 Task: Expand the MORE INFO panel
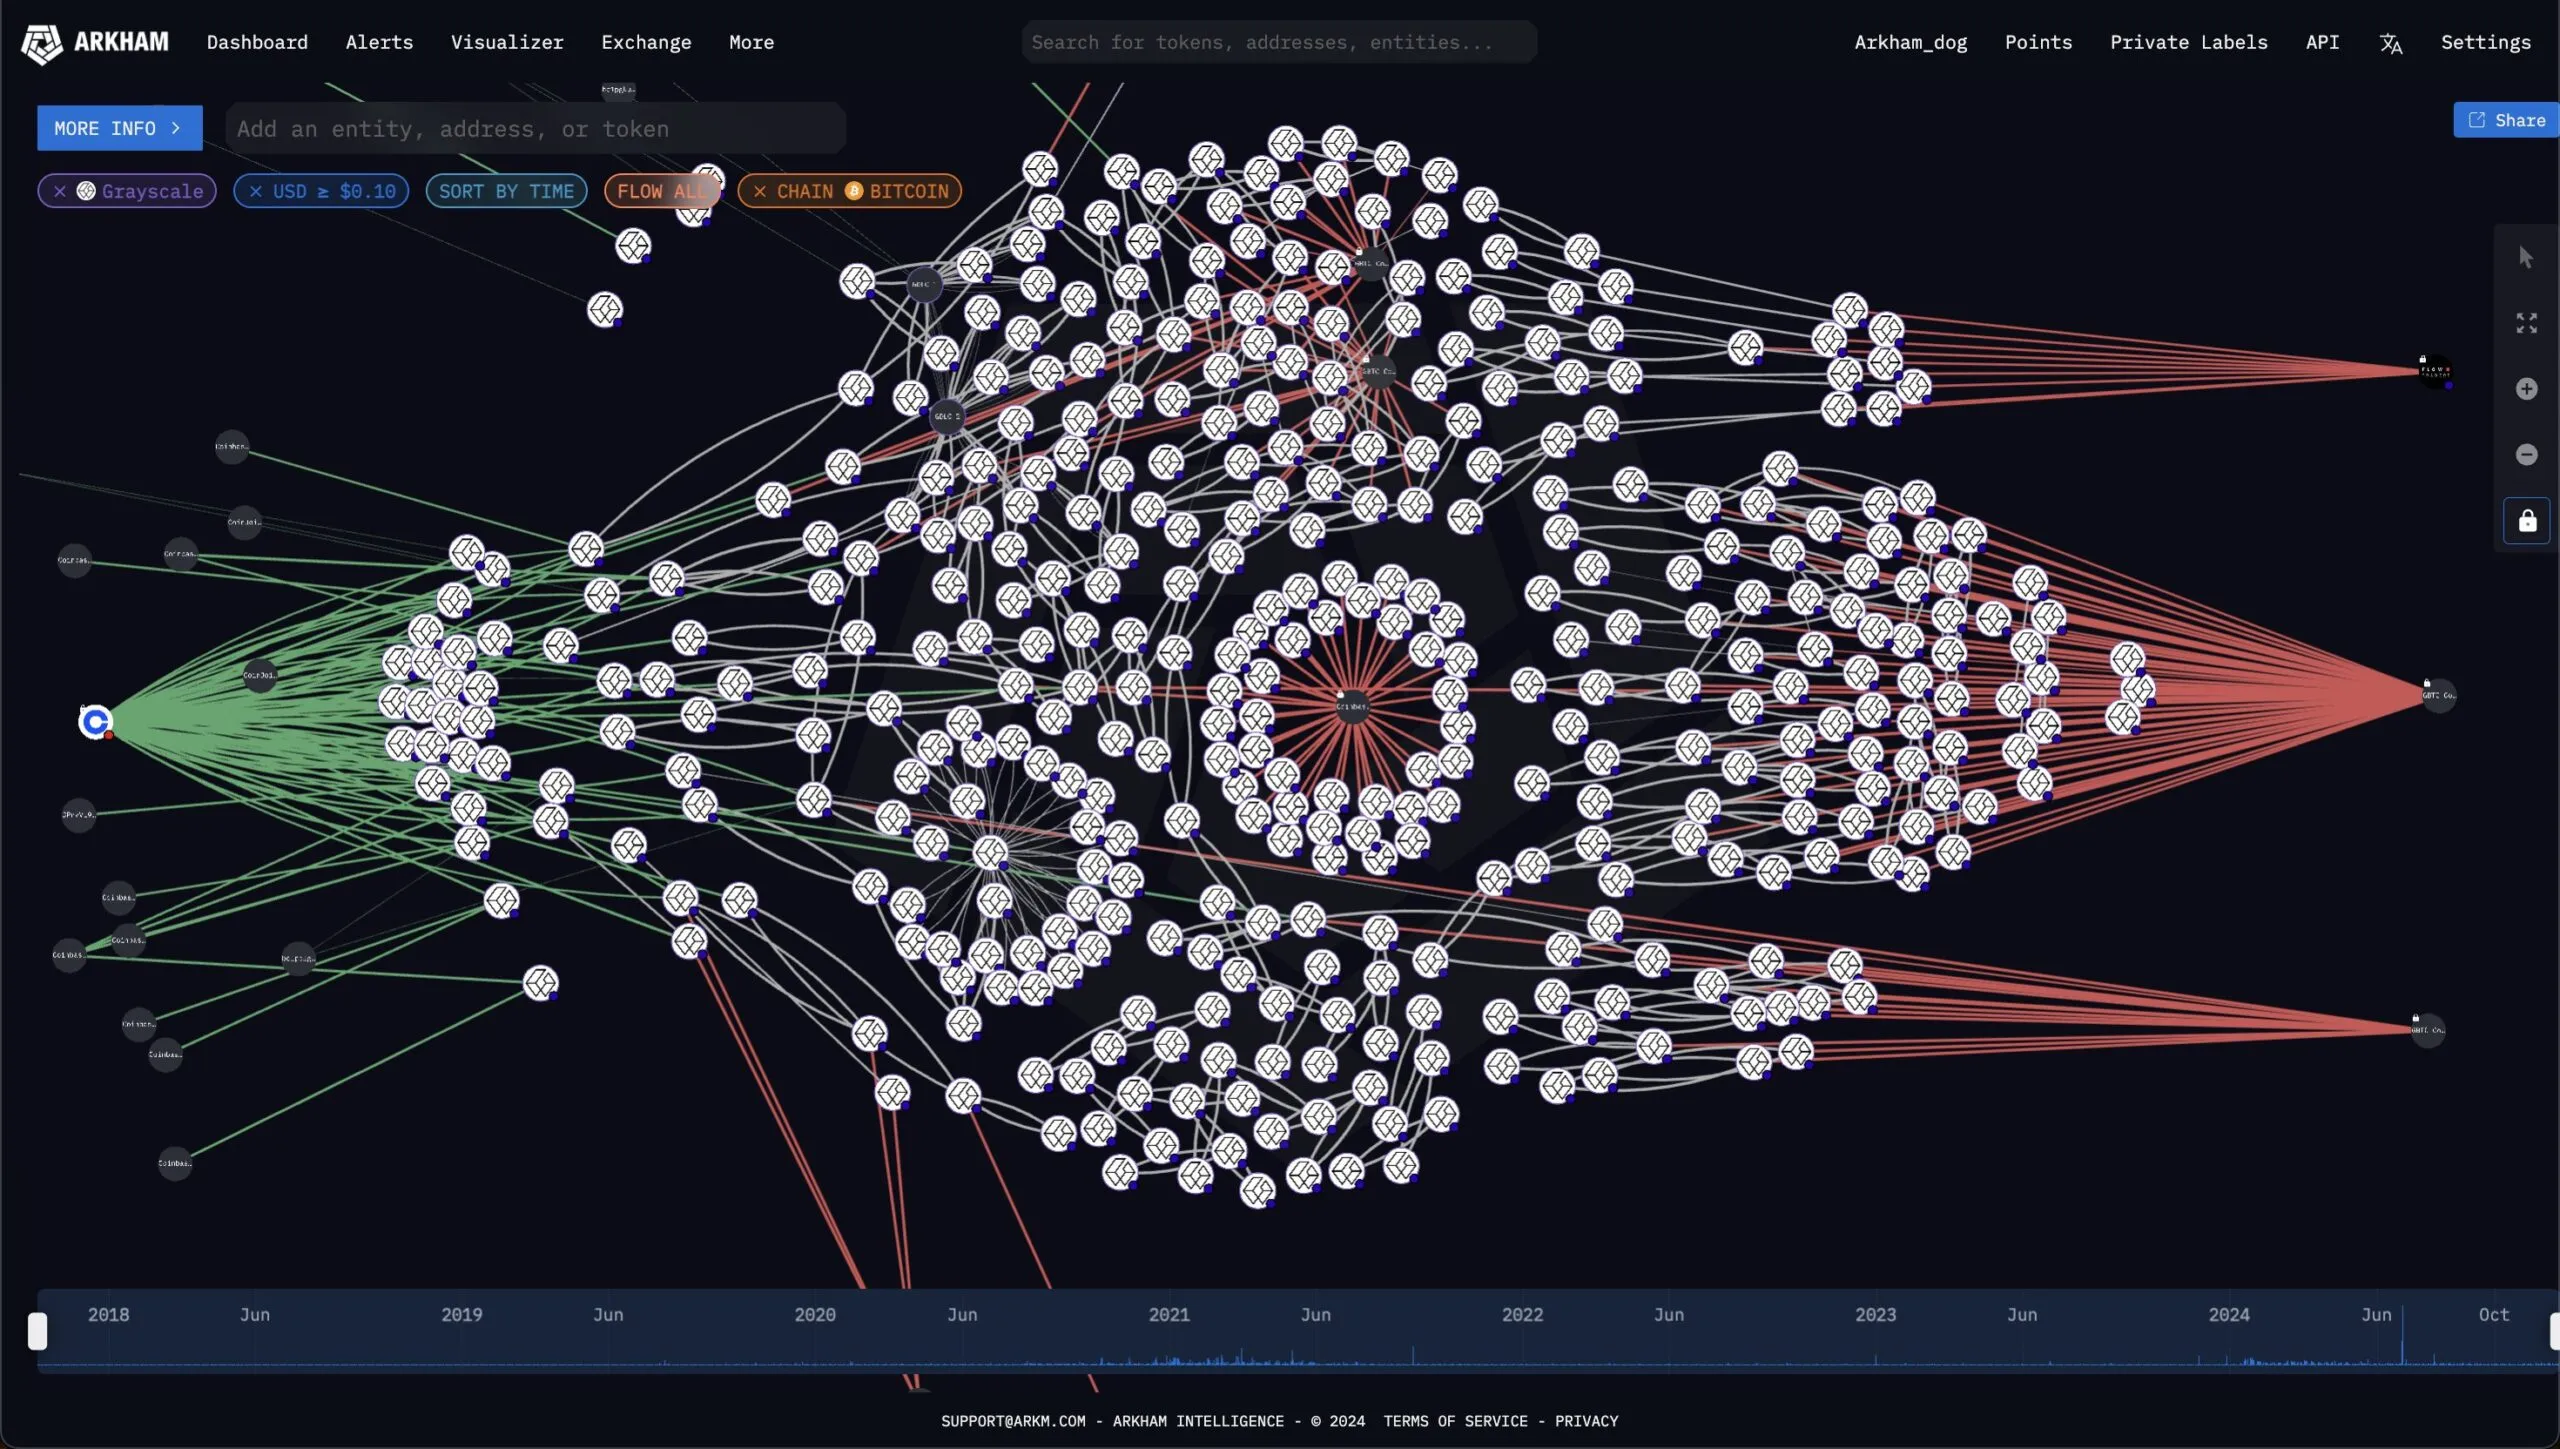[x=119, y=128]
